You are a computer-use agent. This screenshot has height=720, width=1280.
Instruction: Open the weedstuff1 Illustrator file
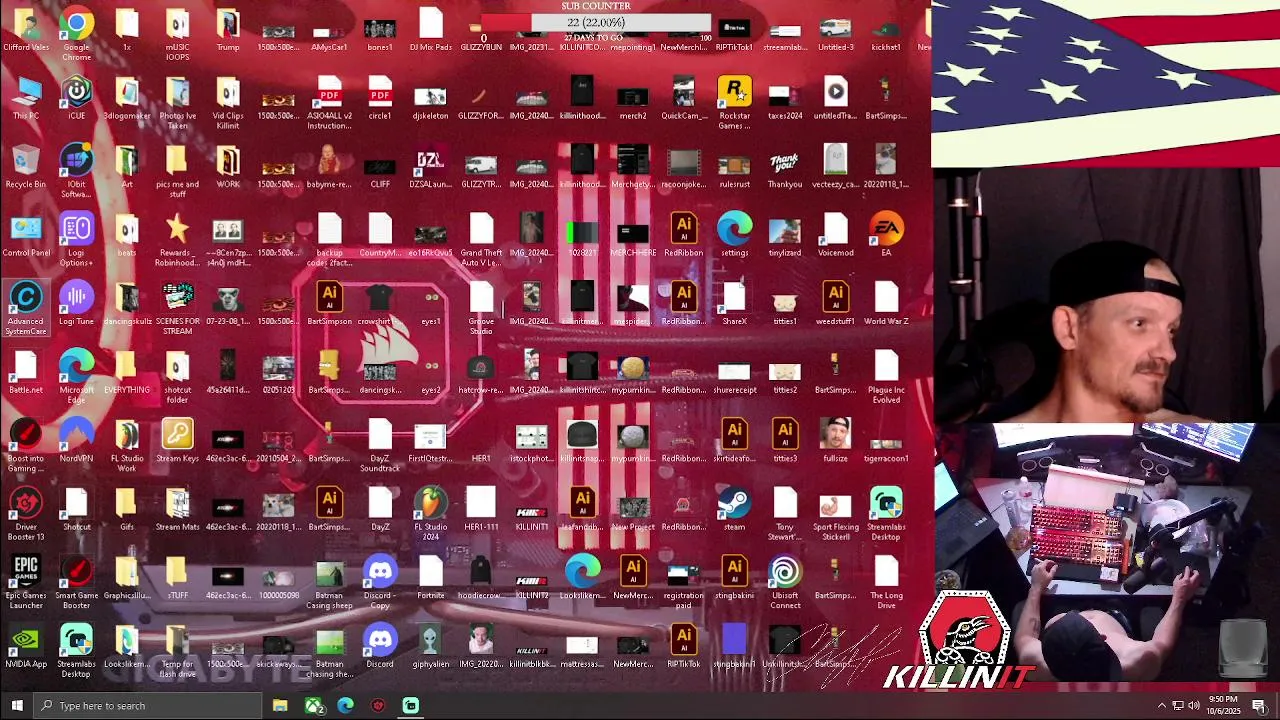click(x=836, y=304)
